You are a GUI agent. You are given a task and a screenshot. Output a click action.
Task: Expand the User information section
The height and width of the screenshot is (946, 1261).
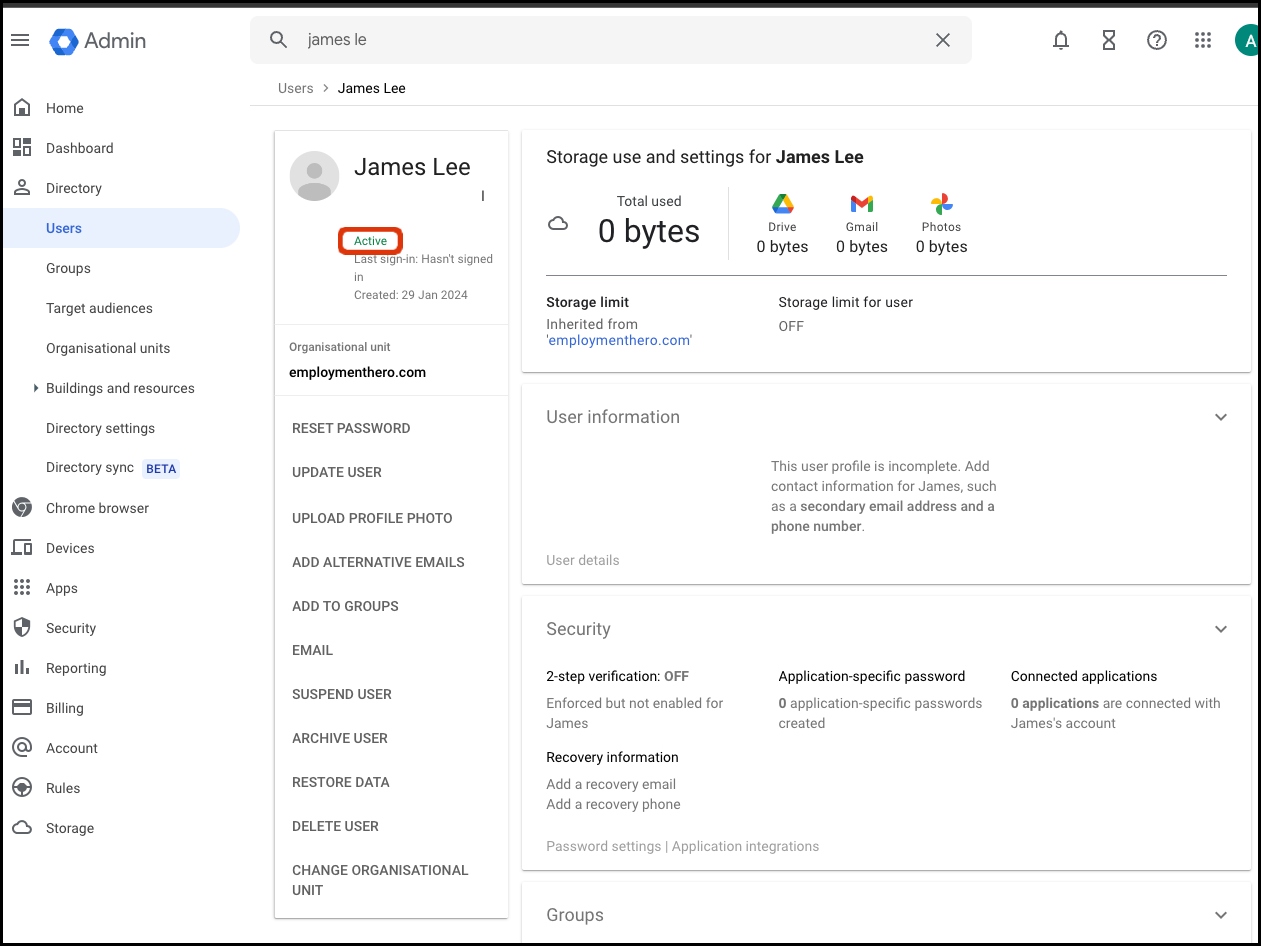pyautogui.click(x=1220, y=417)
